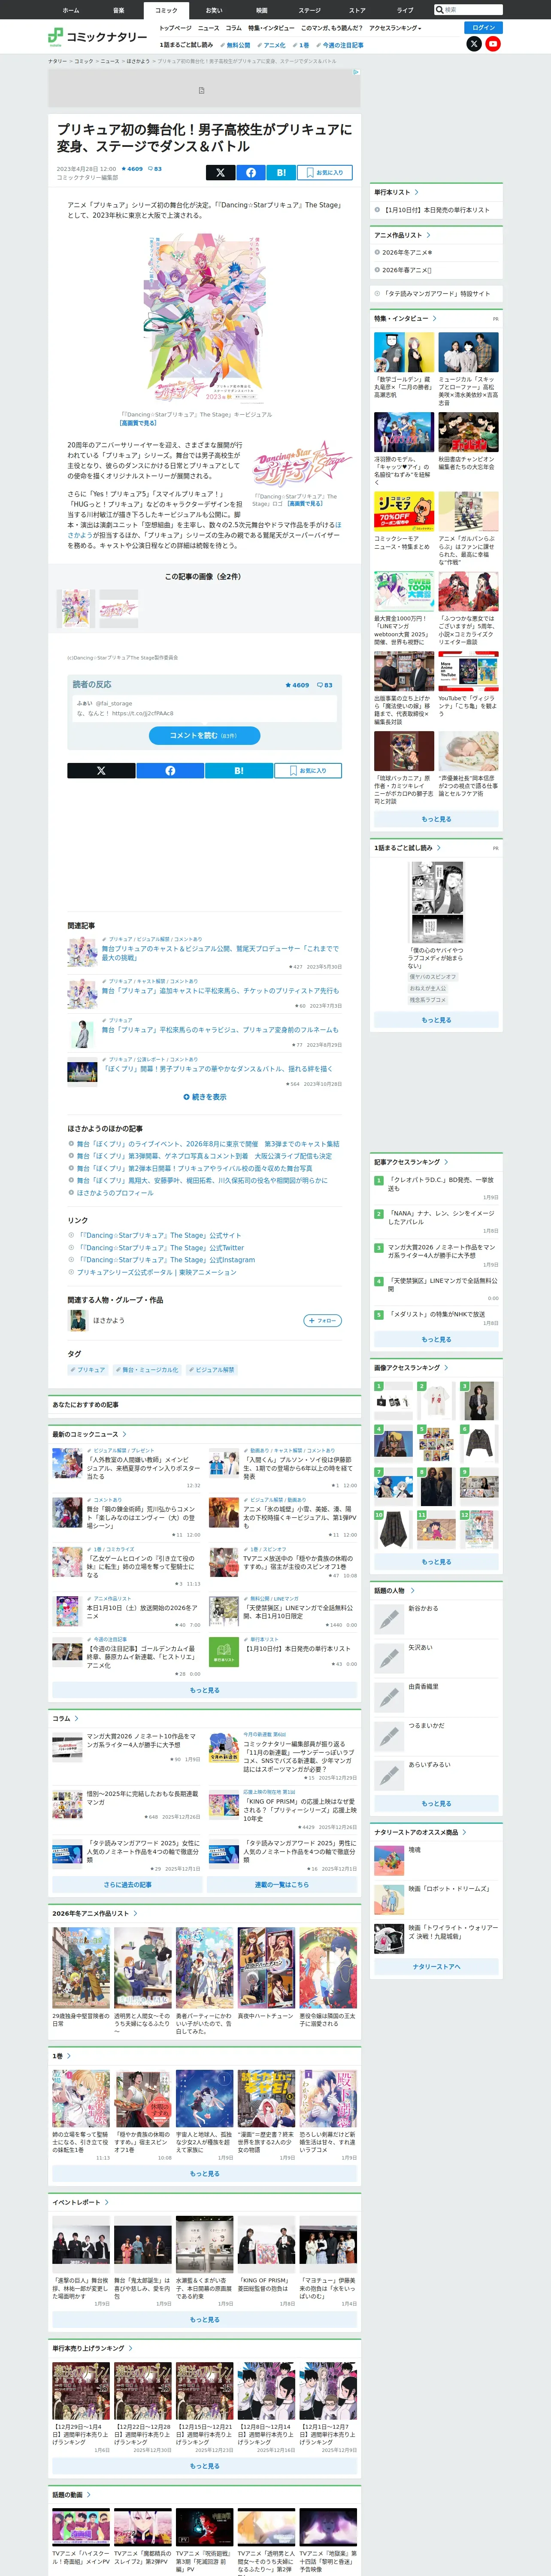This screenshot has width=551, height=2576.
Task: Open the コミックナタリー logo
Action: (x=97, y=37)
